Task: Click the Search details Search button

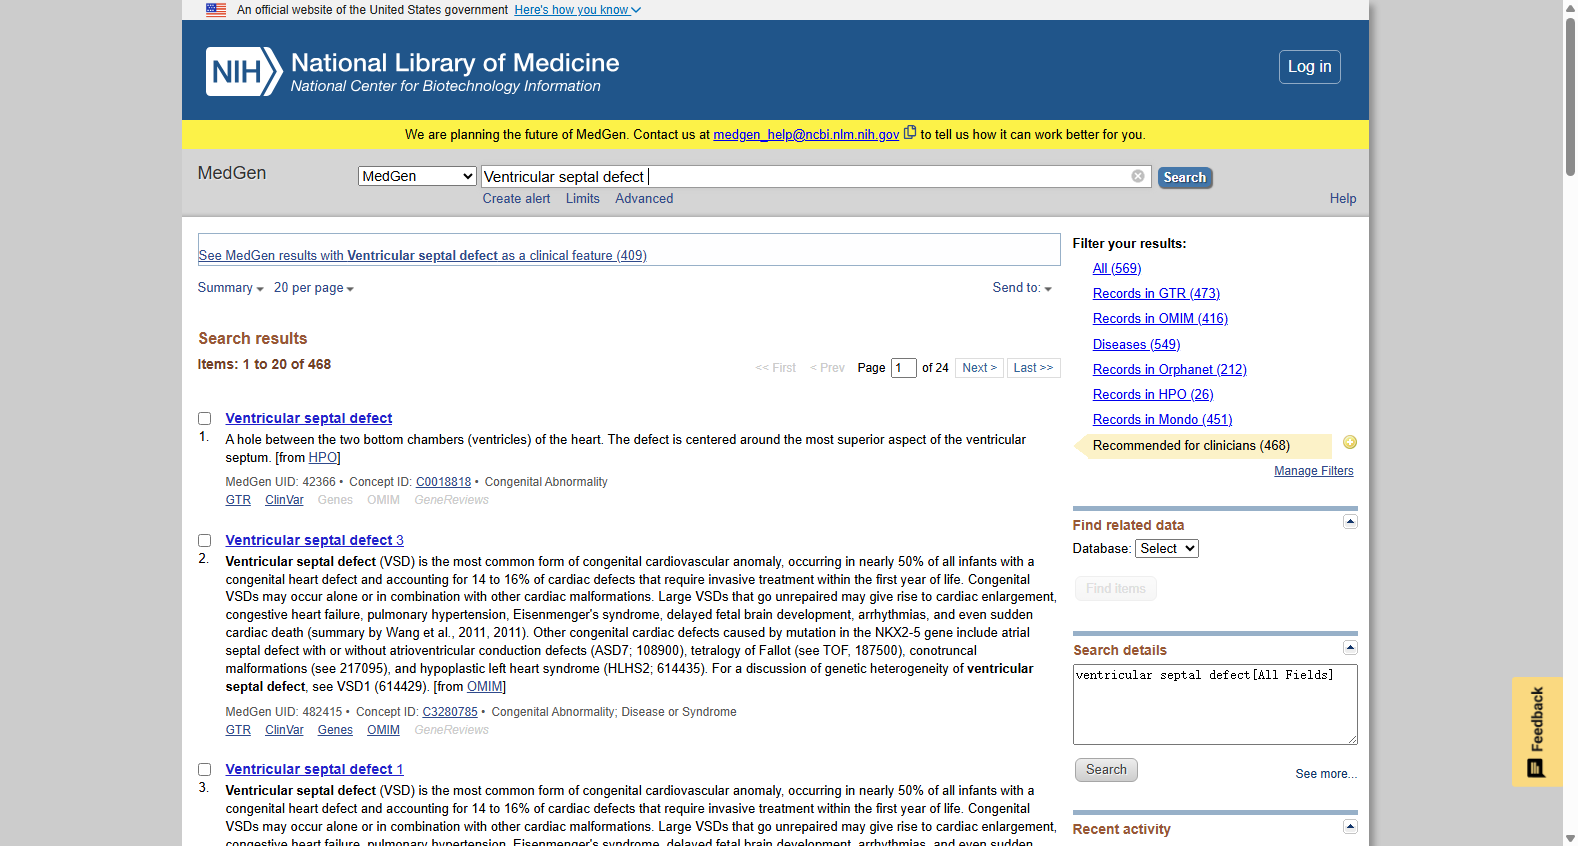Action: coord(1106,770)
